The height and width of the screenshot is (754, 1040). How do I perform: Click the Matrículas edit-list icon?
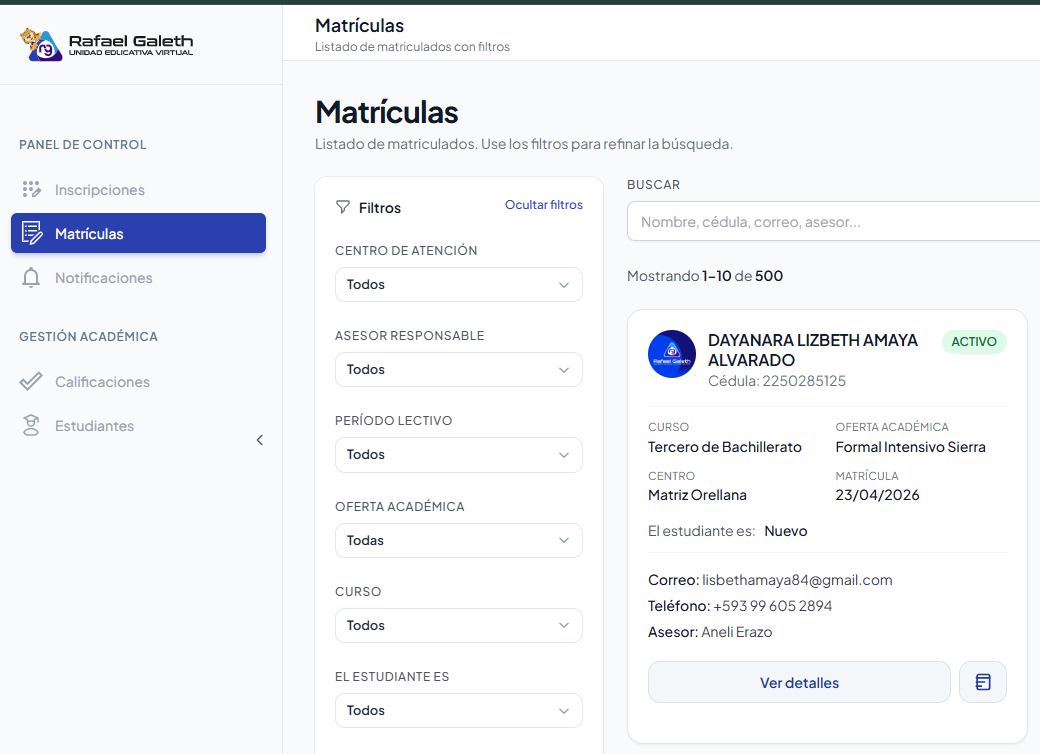pos(32,233)
